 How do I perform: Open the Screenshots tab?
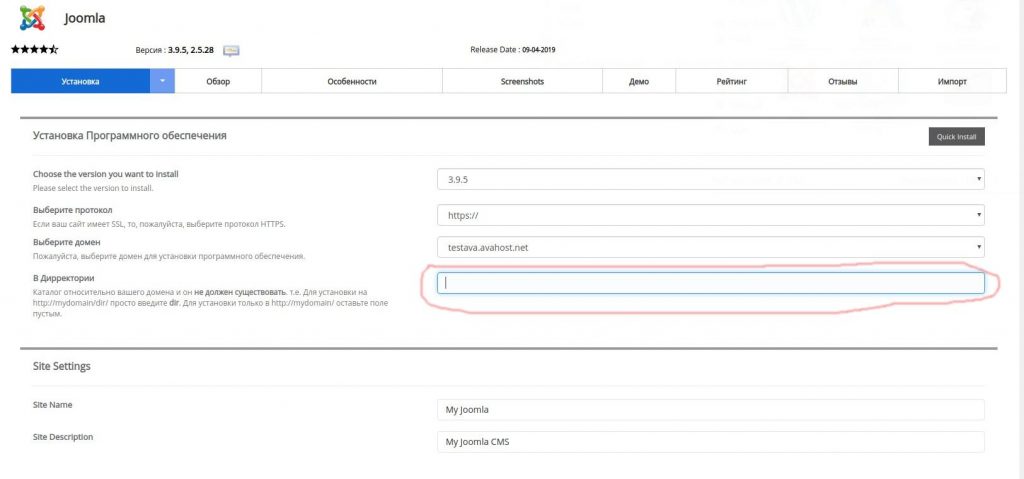pyautogui.click(x=522, y=82)
